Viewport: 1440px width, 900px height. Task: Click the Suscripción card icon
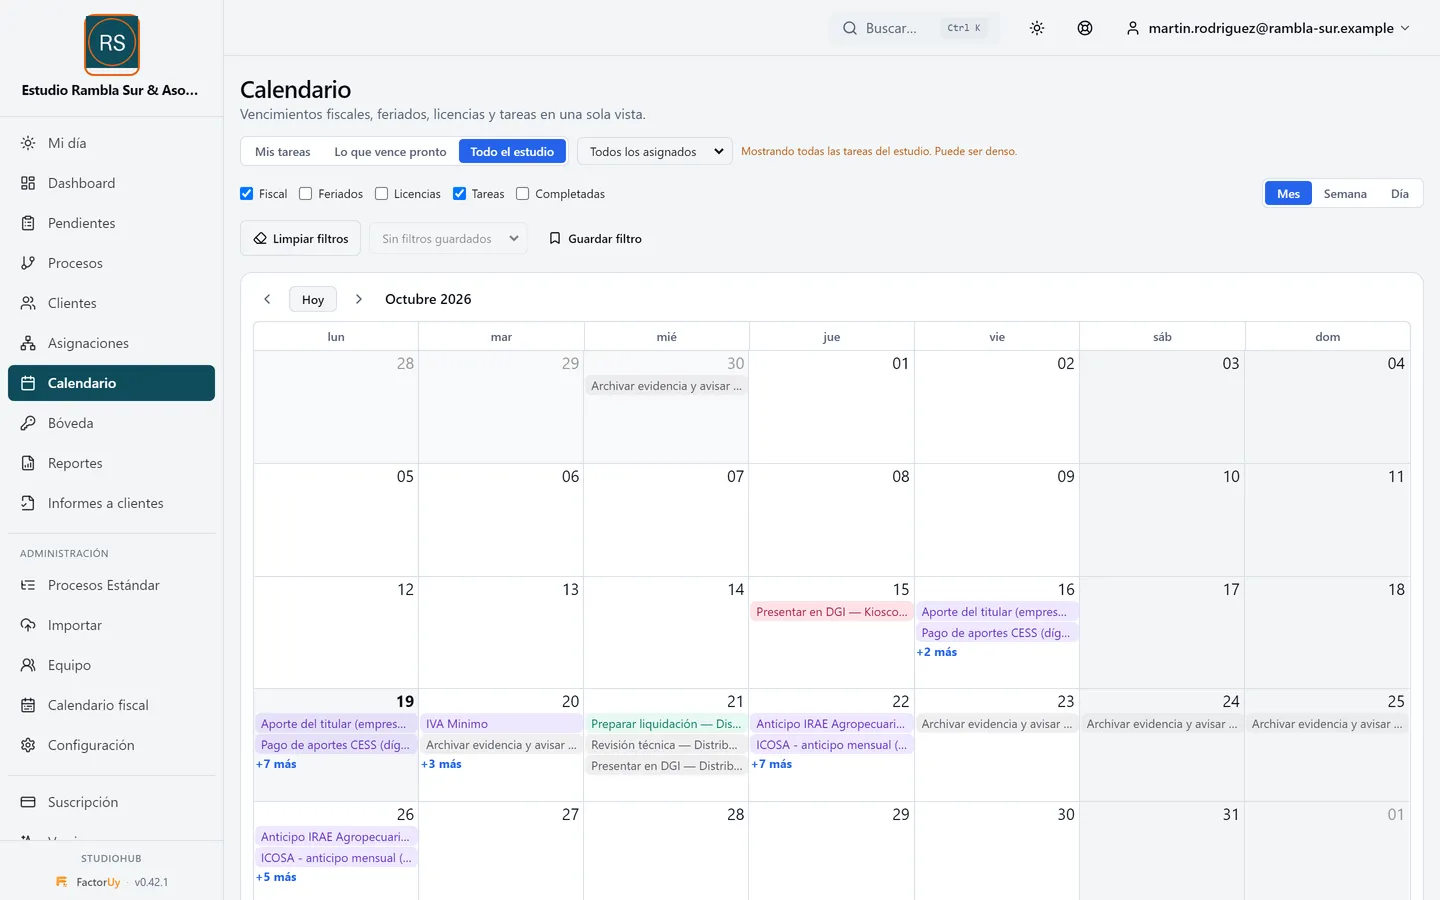tap(28, 802)
